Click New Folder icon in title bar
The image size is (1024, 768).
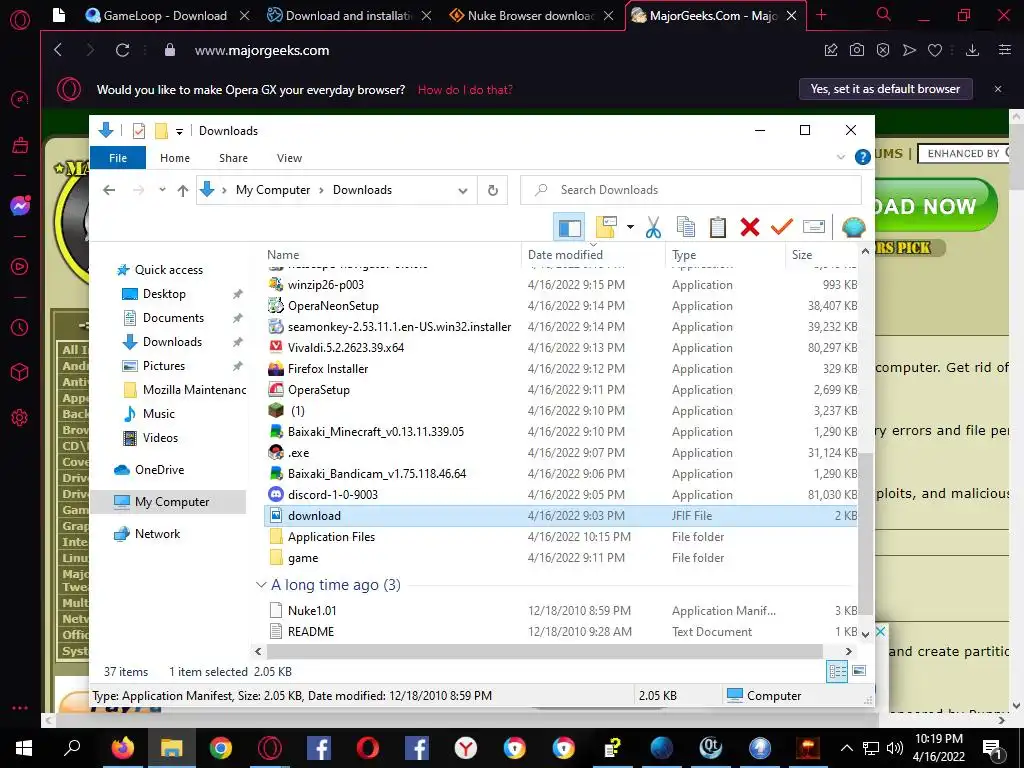pos(161,131)
